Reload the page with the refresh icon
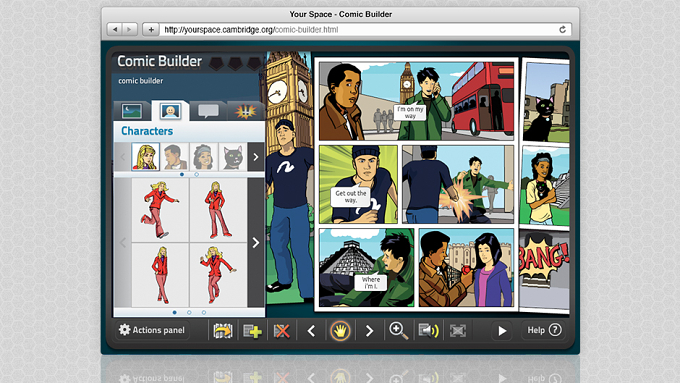This screenshot has height=383, width=680. 562,29
